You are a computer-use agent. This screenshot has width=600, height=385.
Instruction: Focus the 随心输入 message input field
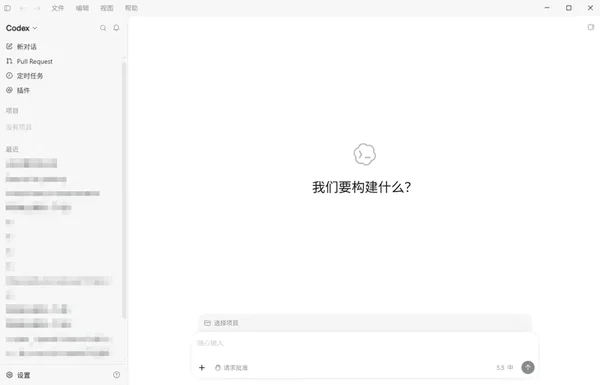(x=365, y=343)
